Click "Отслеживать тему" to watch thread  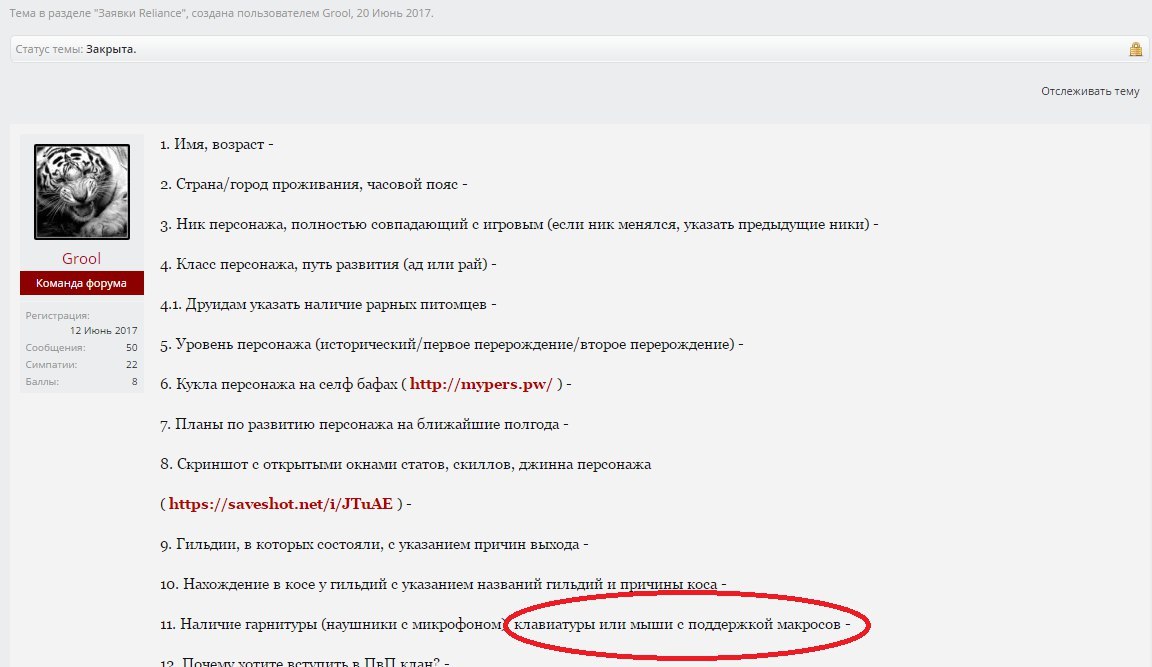click(1089, 91)
